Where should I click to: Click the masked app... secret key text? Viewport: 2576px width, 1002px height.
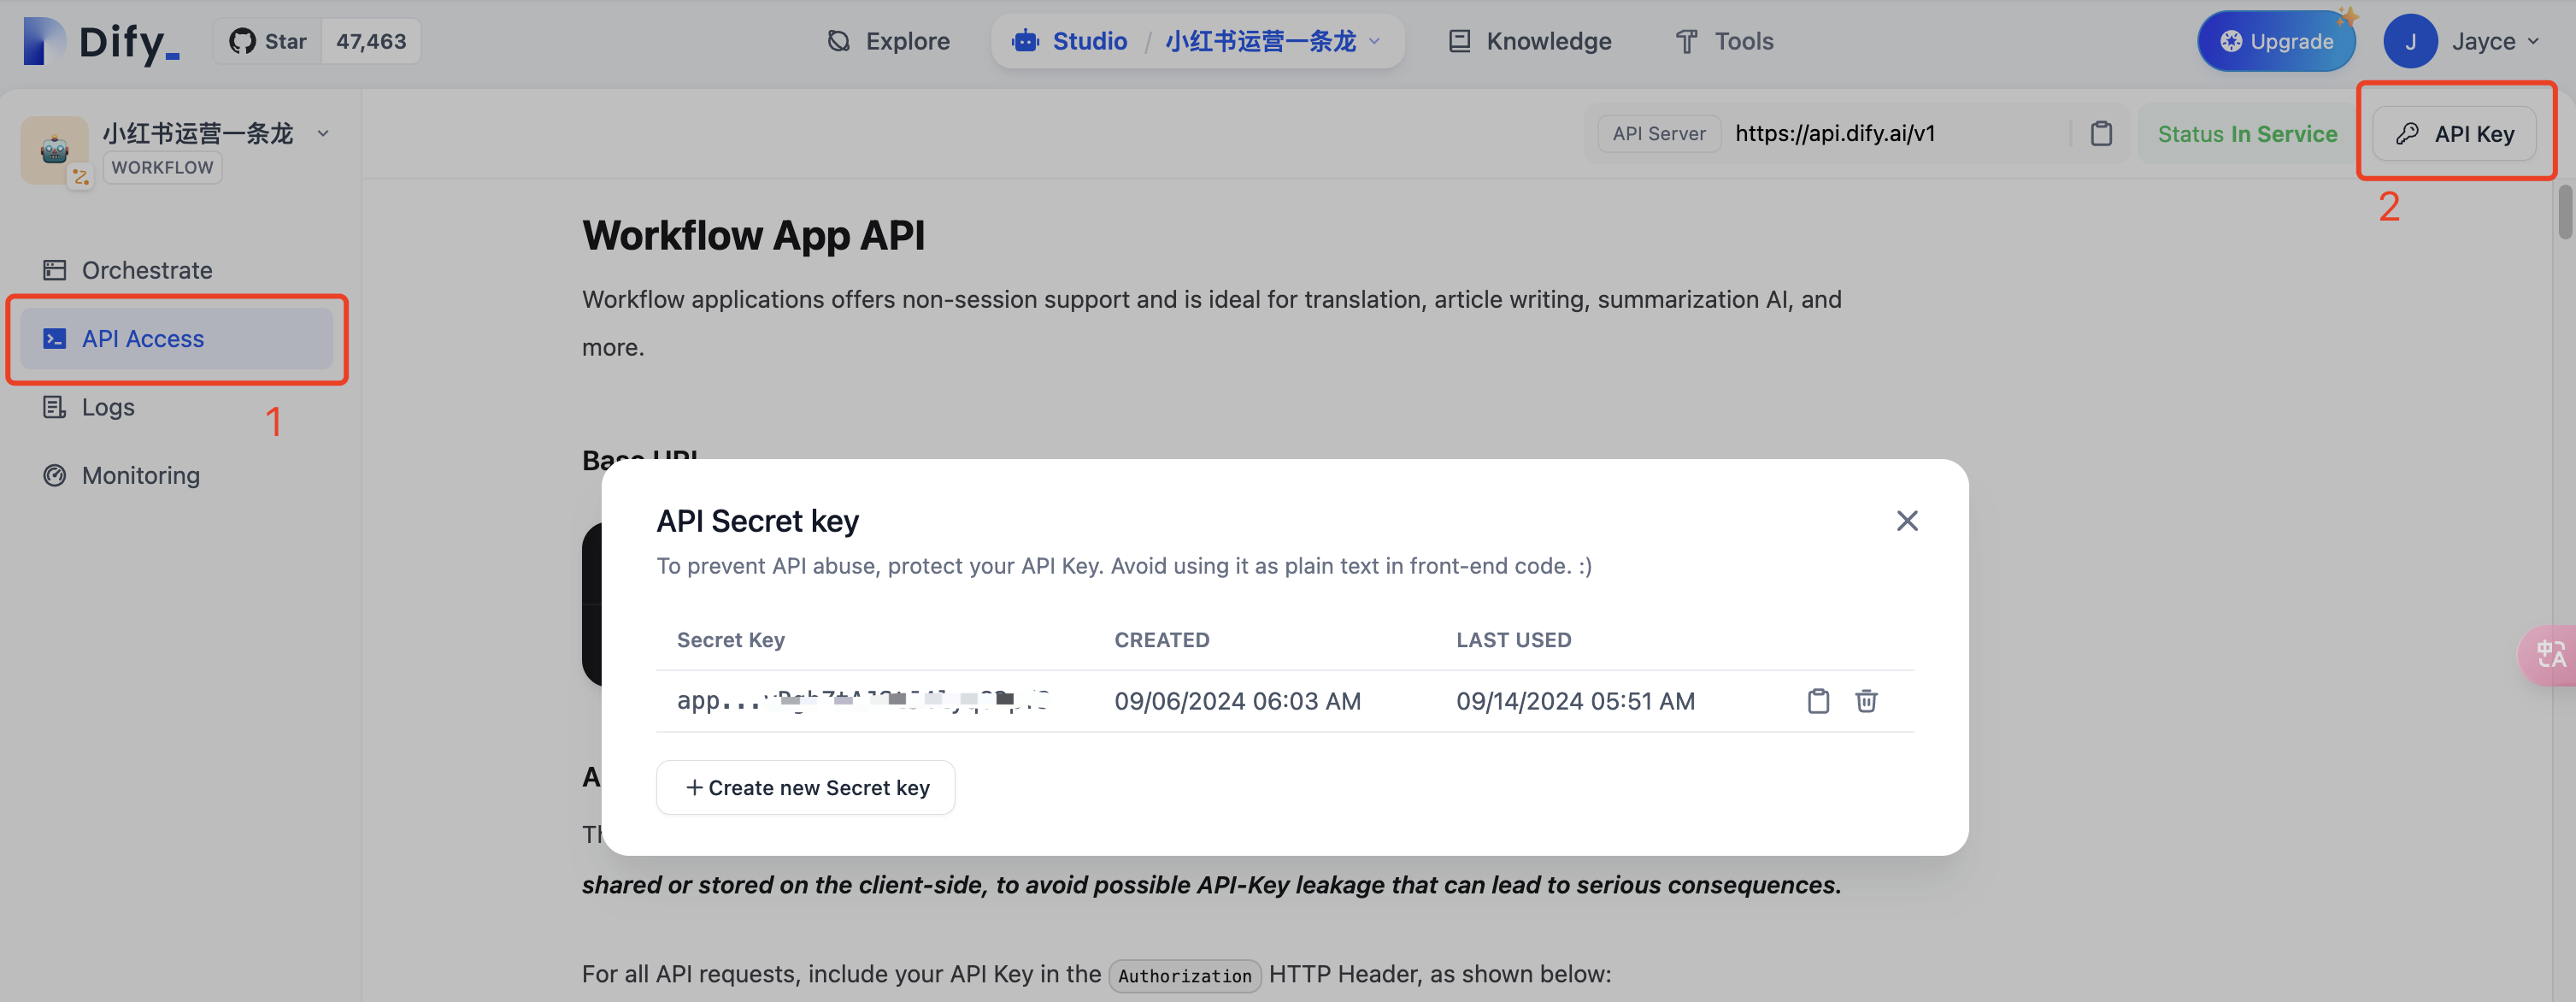click(x=862, y=700)
